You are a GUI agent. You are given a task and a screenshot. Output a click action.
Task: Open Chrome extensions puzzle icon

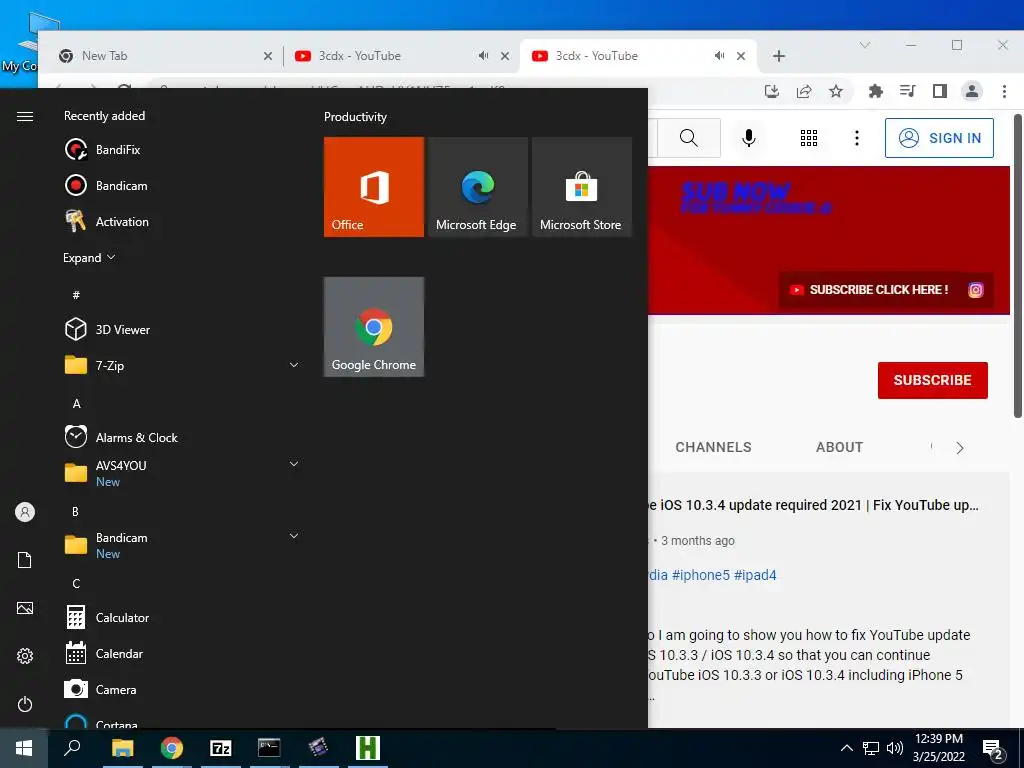coord(876,91)
